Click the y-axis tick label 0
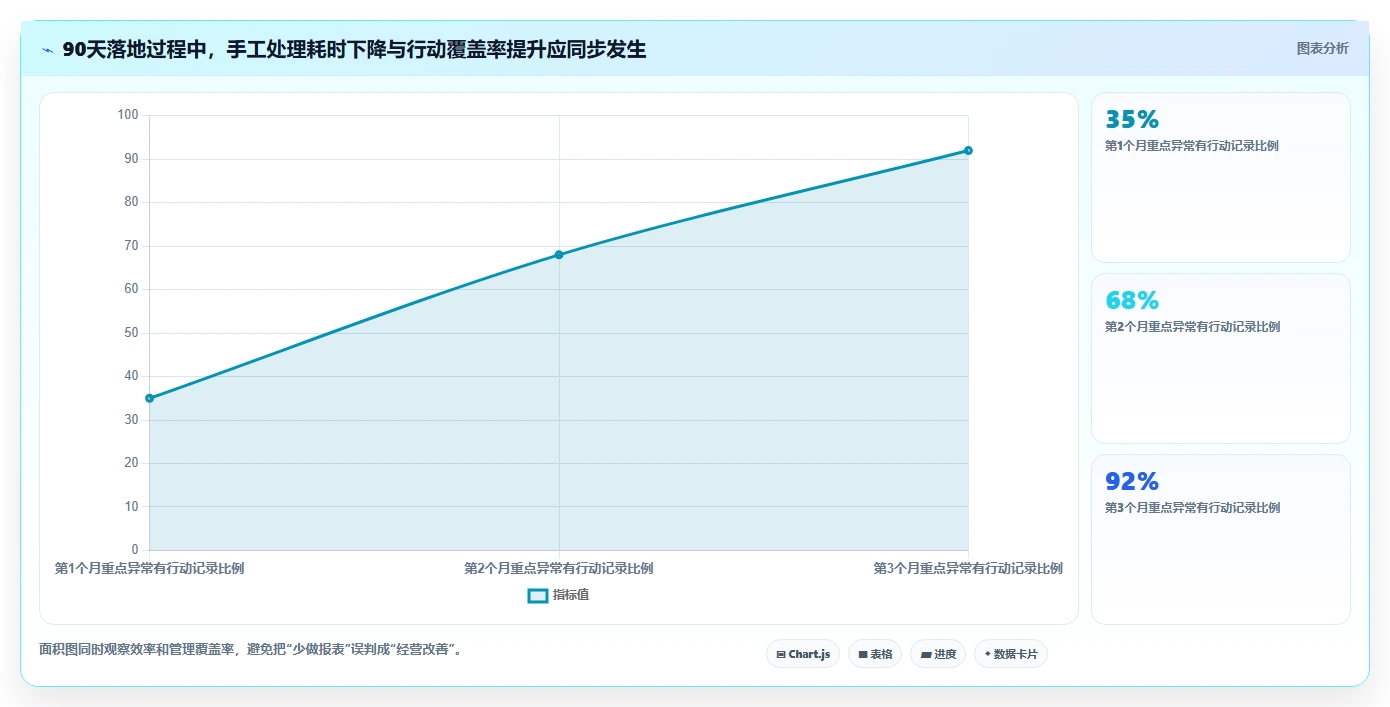This screenshot has width=1390, height=707. pos(135,550)
